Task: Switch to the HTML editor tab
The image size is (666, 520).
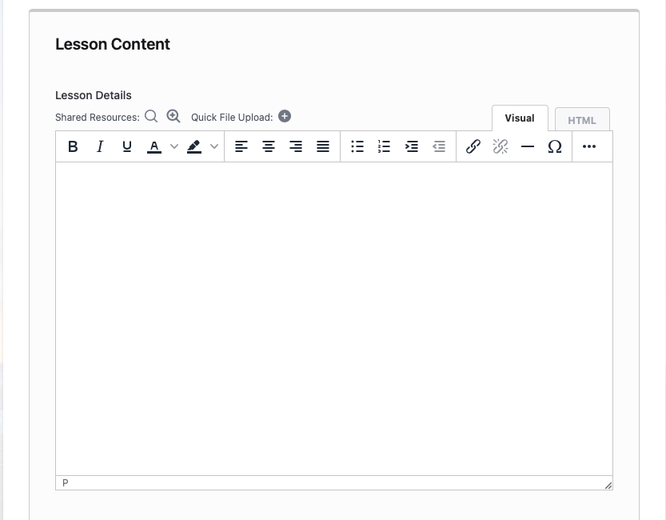Action: coord(582,120)
